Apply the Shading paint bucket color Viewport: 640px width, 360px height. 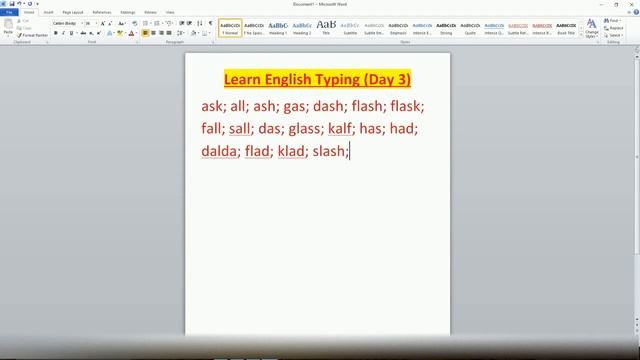(x=194, y=33)
